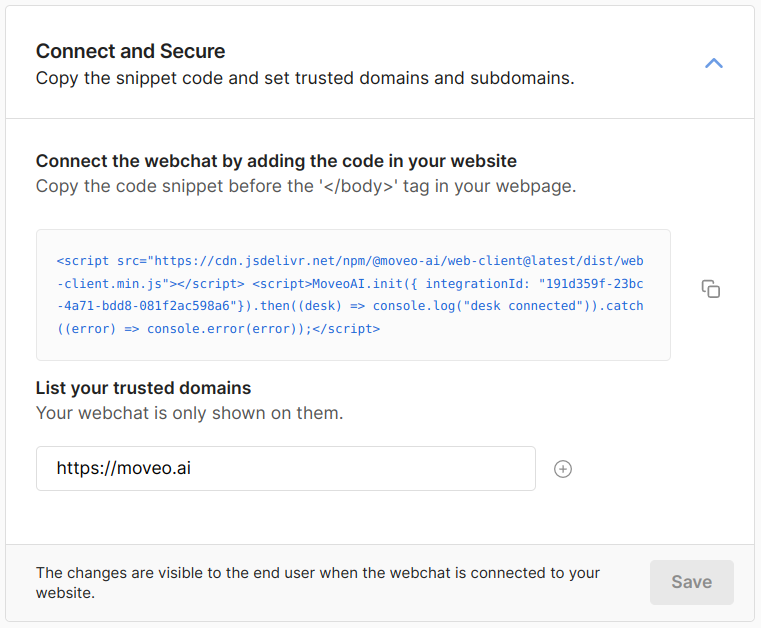Click 'Your webchat is only shown on them' text
This screenshot has height=628, width=761.
click(189, 412)
